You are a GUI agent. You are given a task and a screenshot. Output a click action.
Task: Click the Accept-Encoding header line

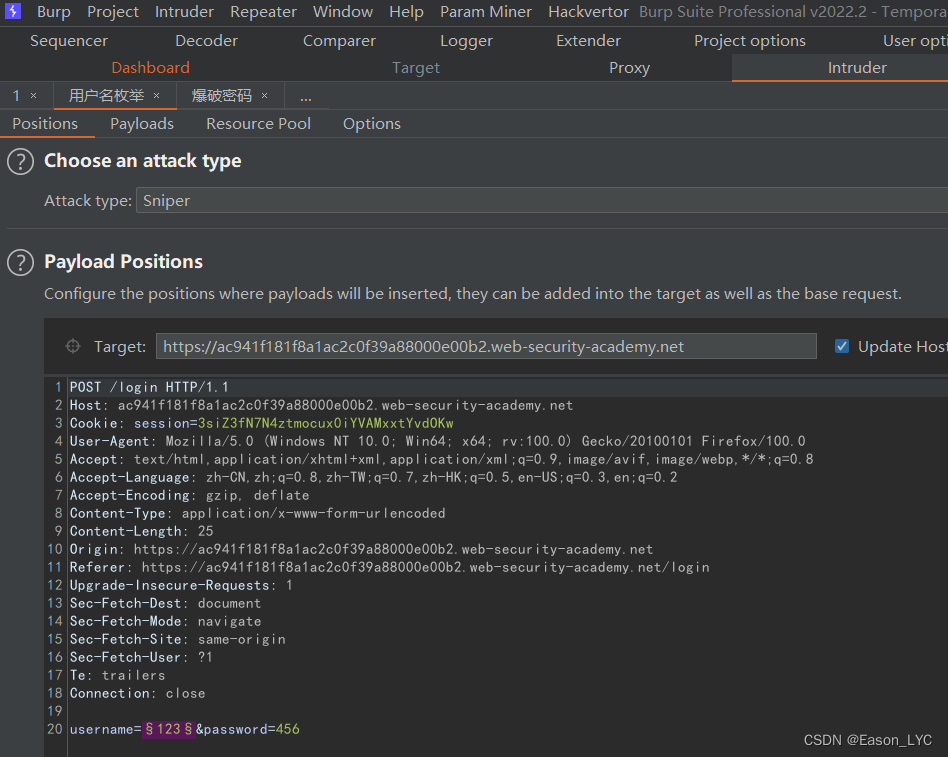pyautogui.click(x=189, y=495)
